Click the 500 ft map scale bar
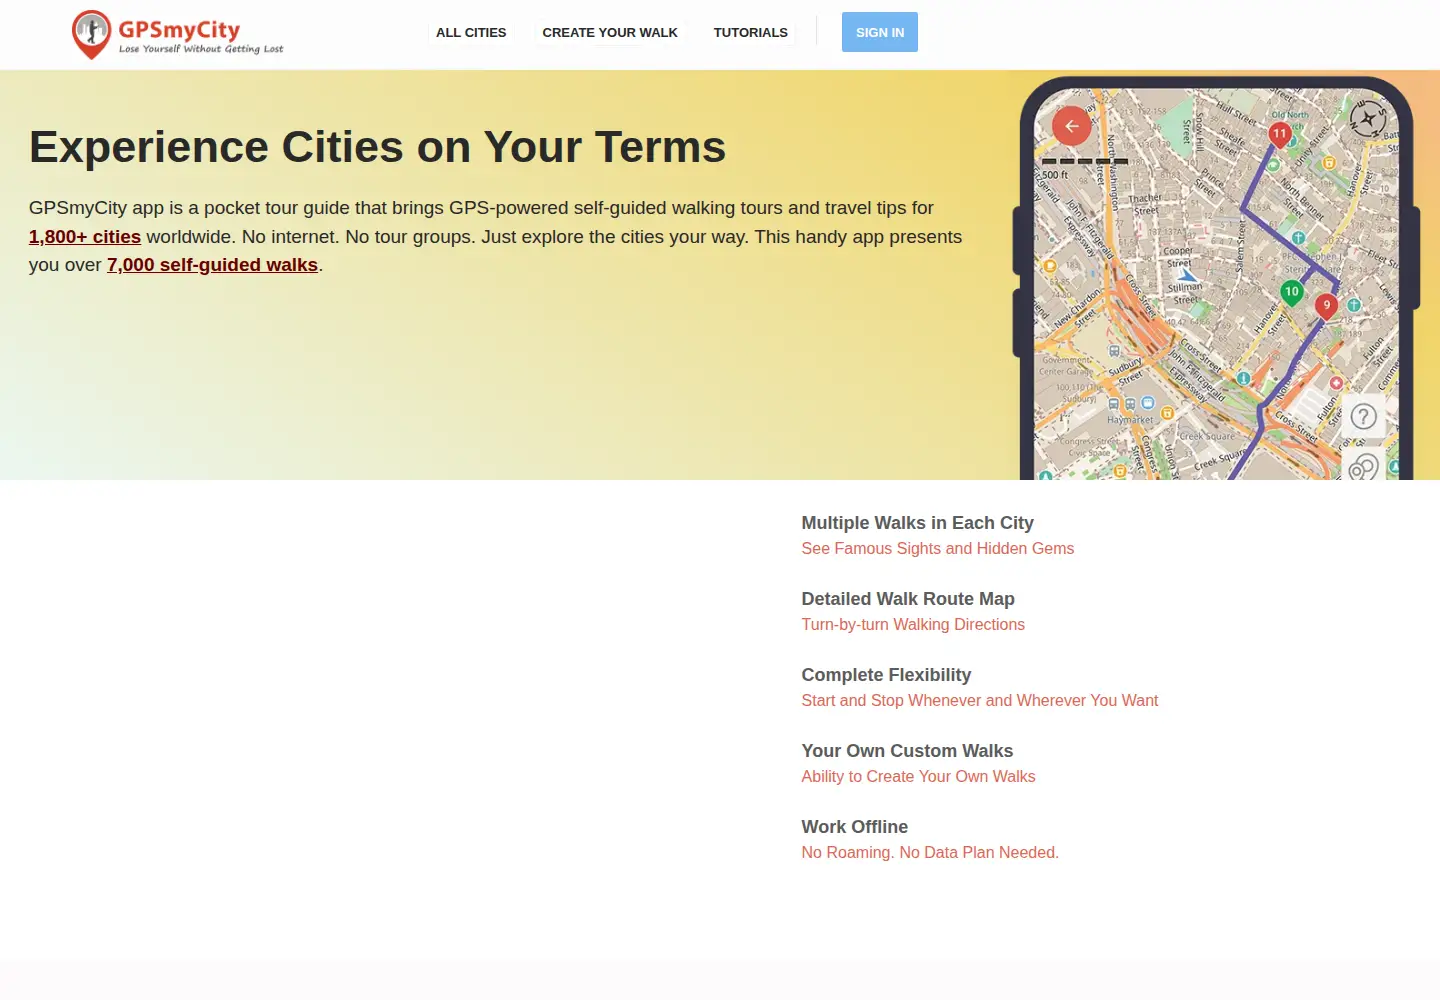This screenshot has width=1440, height=1000. [1085, 161]
